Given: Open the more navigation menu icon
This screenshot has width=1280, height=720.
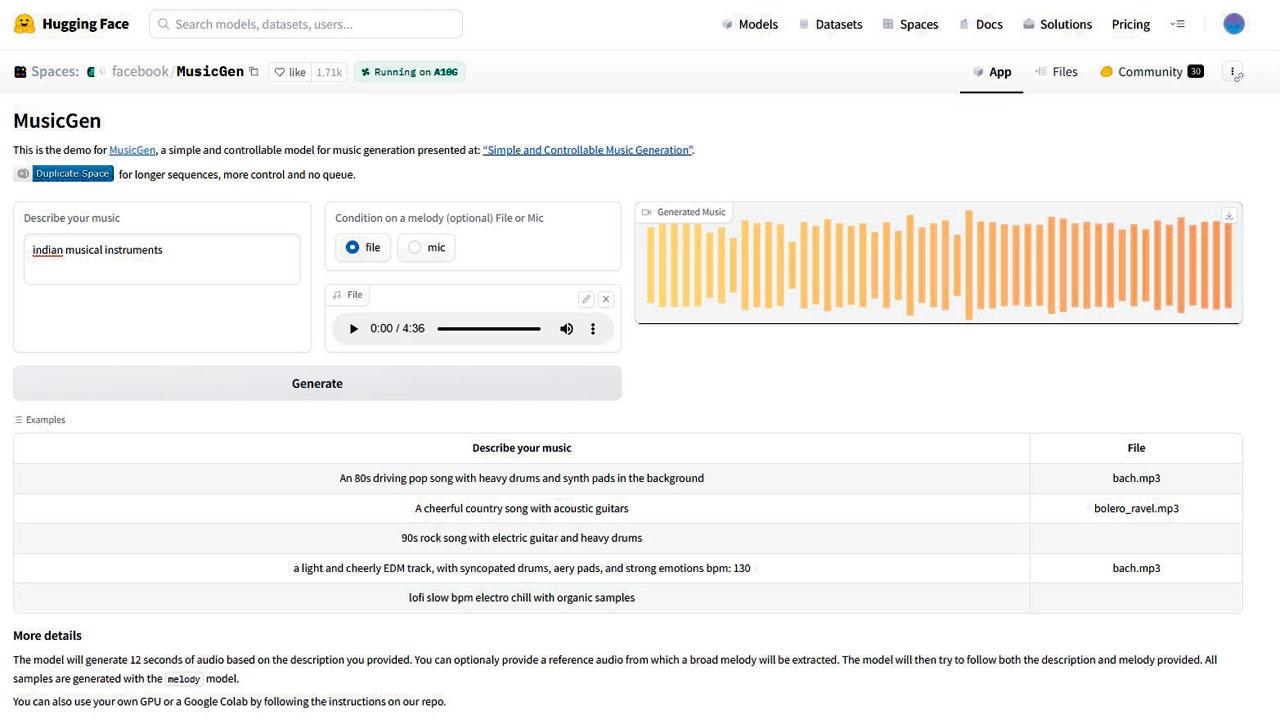Looking at the screenshot, I should coord(1178,24).
